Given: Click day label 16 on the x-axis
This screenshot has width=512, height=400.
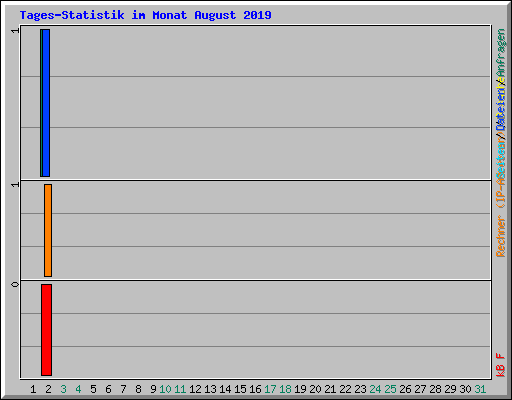Looking at the screenshot, I should coord(255,389).
